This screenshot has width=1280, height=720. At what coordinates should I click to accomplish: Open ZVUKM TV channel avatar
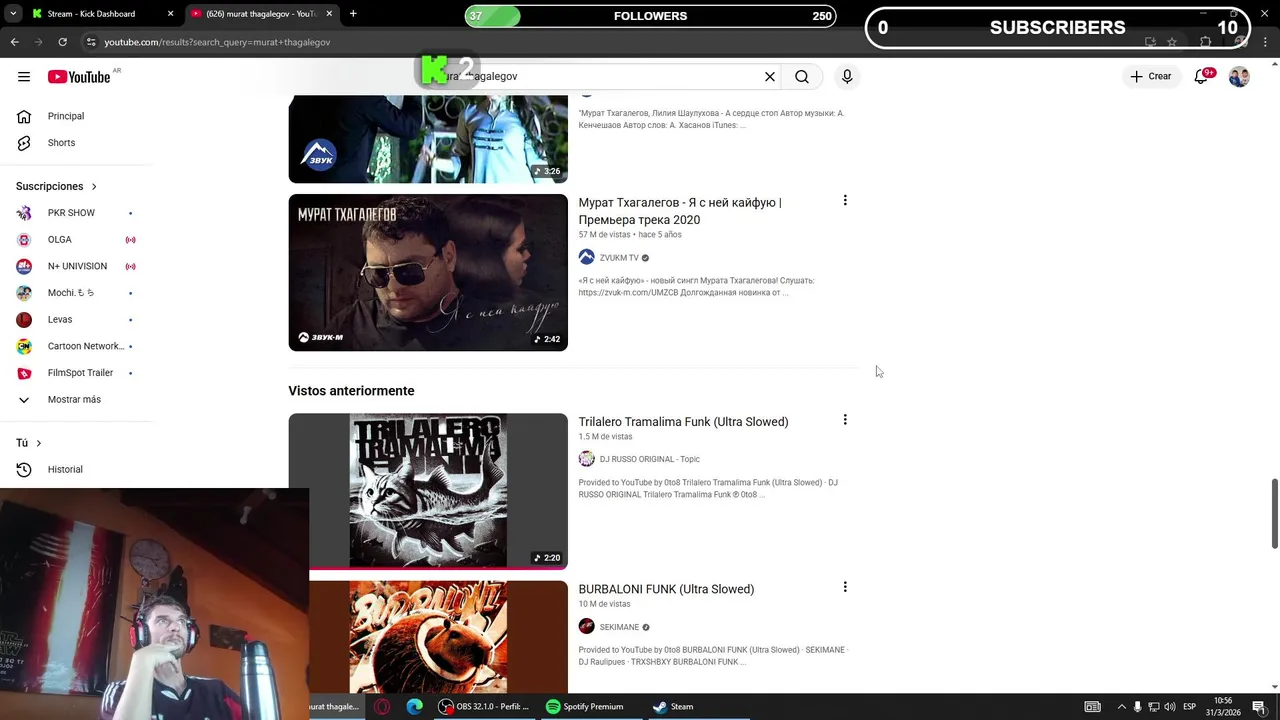(x=587, y=257)
